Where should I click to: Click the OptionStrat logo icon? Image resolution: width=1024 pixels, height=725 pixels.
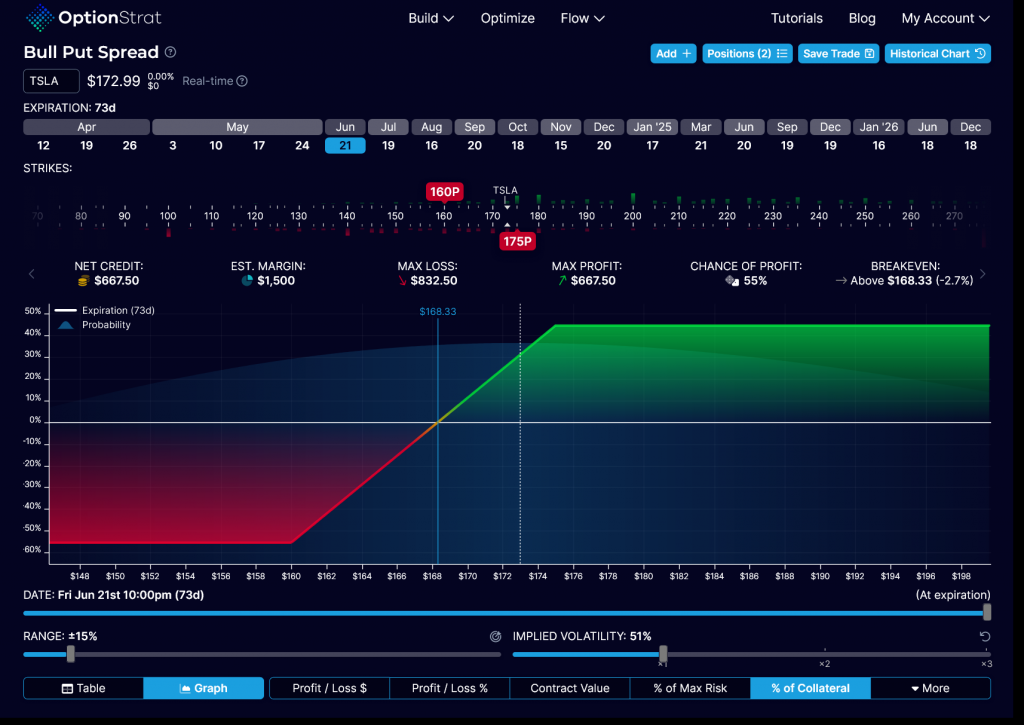[41, 18]
